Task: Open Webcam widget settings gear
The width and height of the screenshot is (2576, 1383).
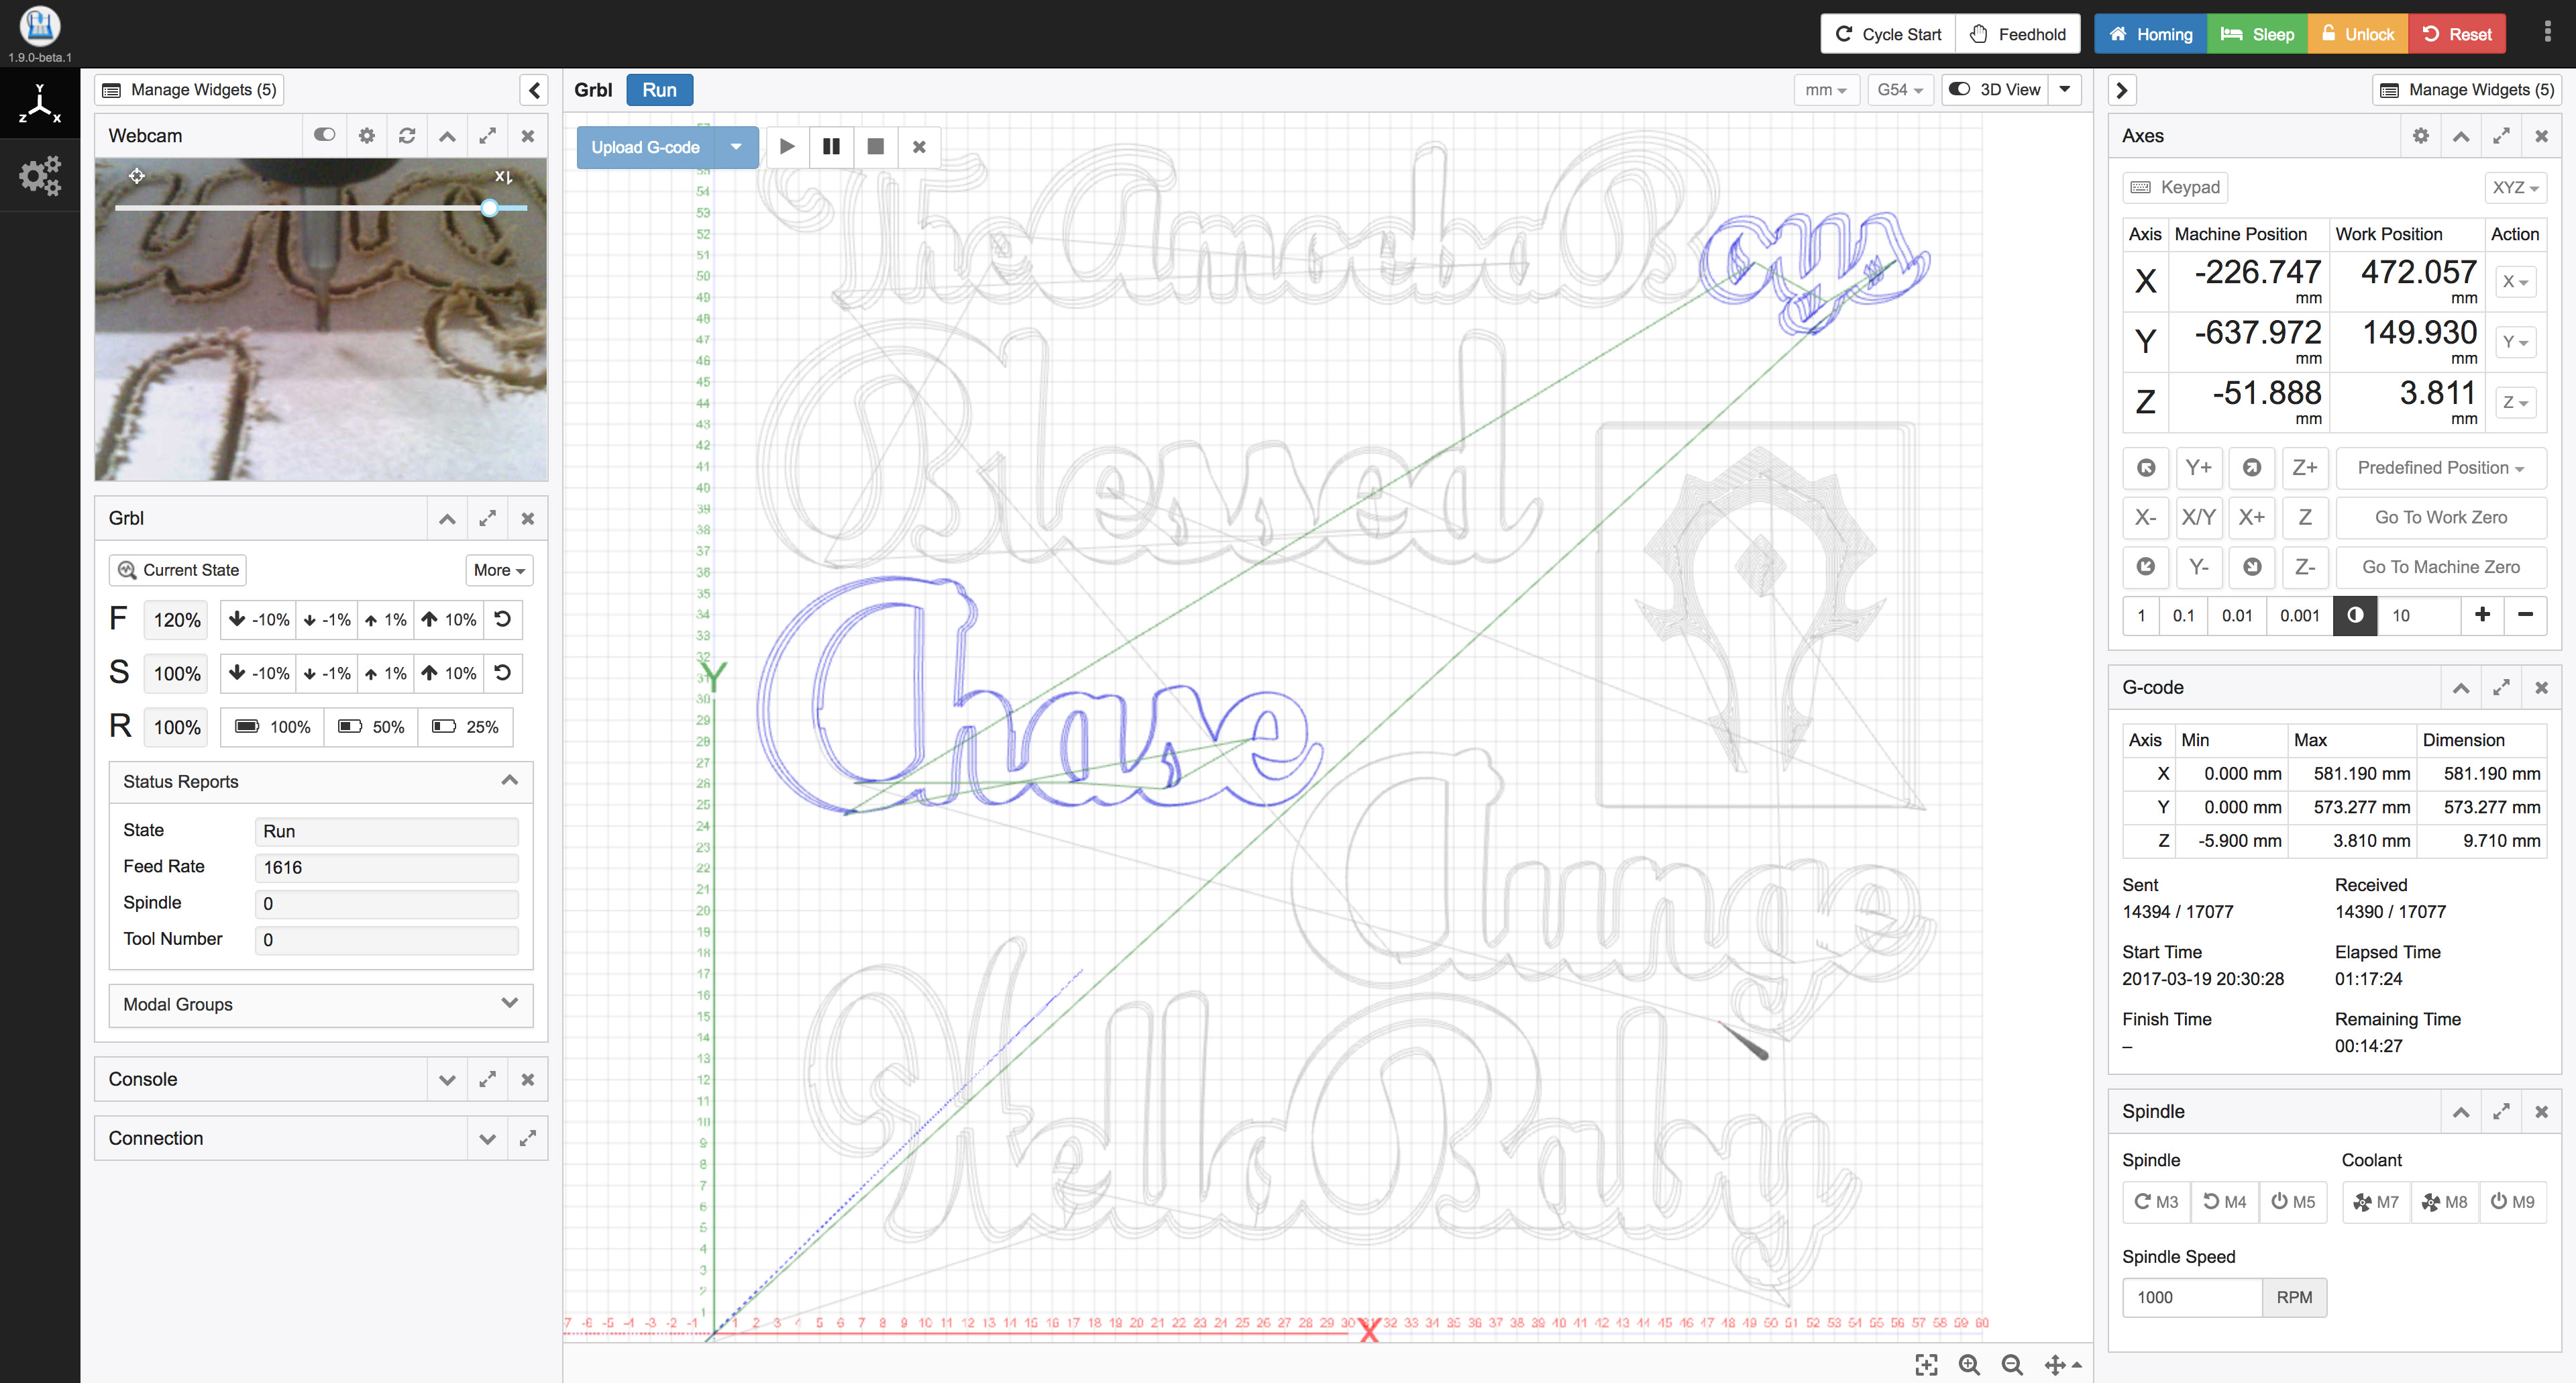Action: 367,136
